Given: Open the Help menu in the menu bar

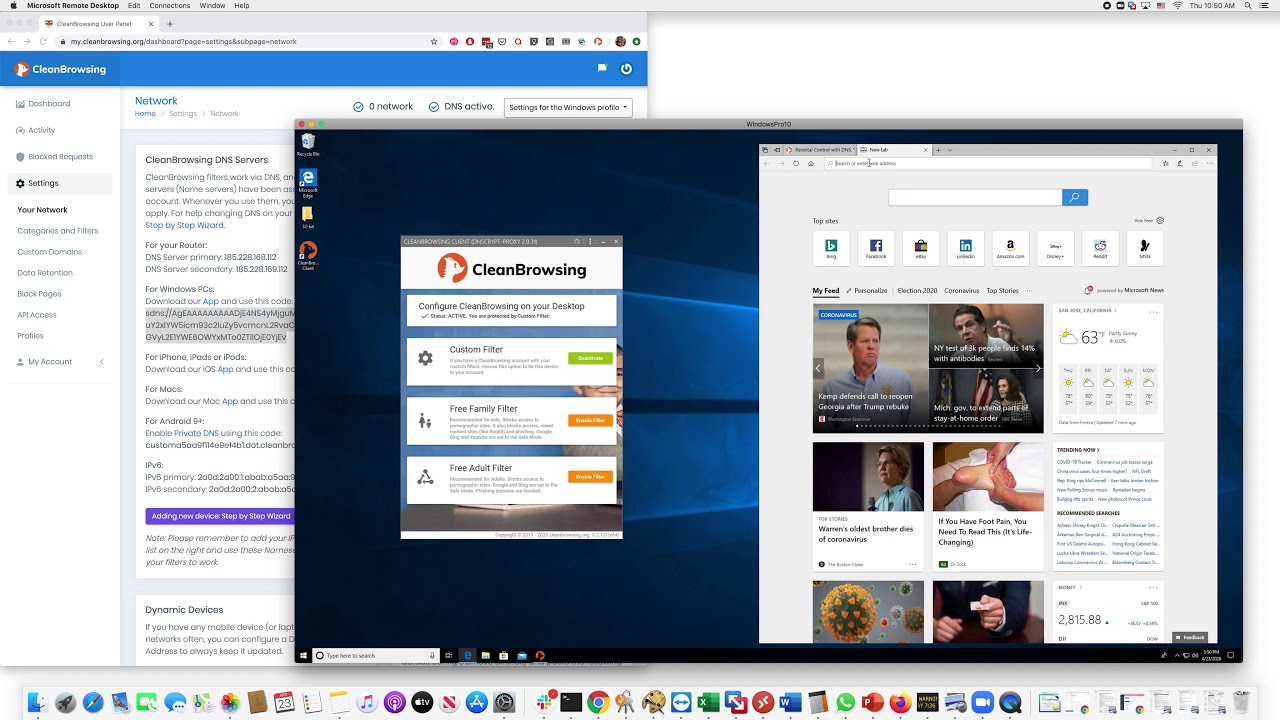Looking at the screenshot, I should point(242,6).
